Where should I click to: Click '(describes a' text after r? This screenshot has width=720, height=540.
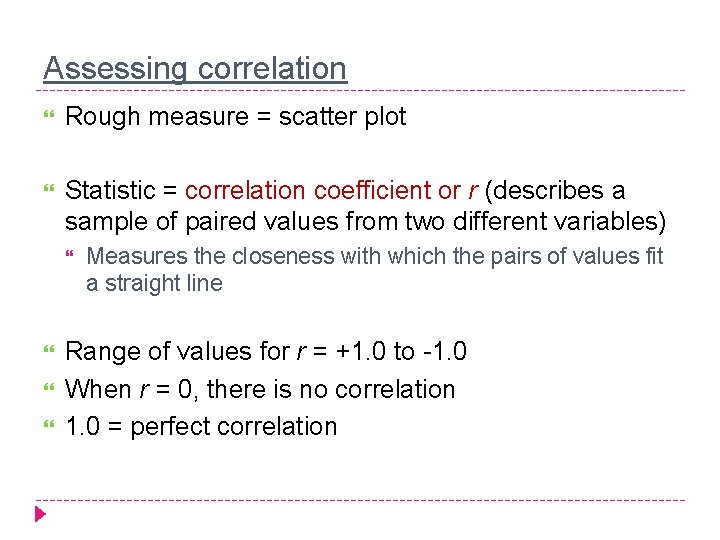[x=555, y=191]
